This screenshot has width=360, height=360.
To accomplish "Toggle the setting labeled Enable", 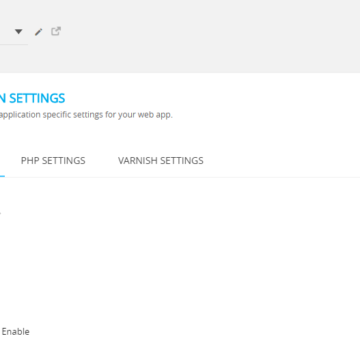I will click(15, 332).
